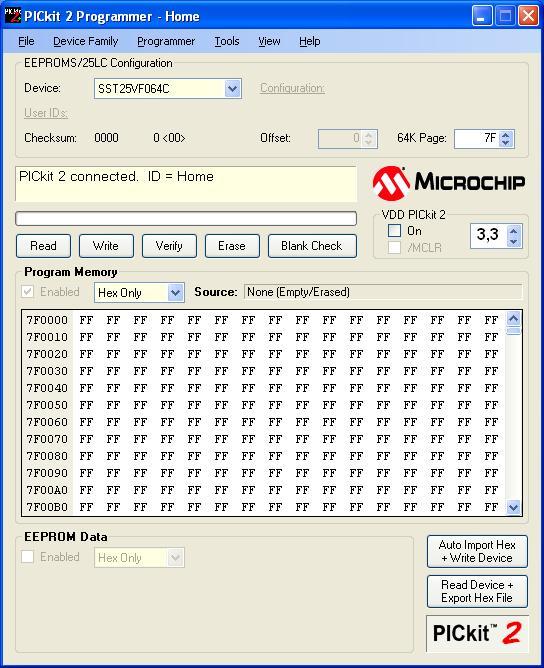The image size is (544, 668).
Task: Expand the Device dropdown showing SST25VF064C
Action: point(233,89)
